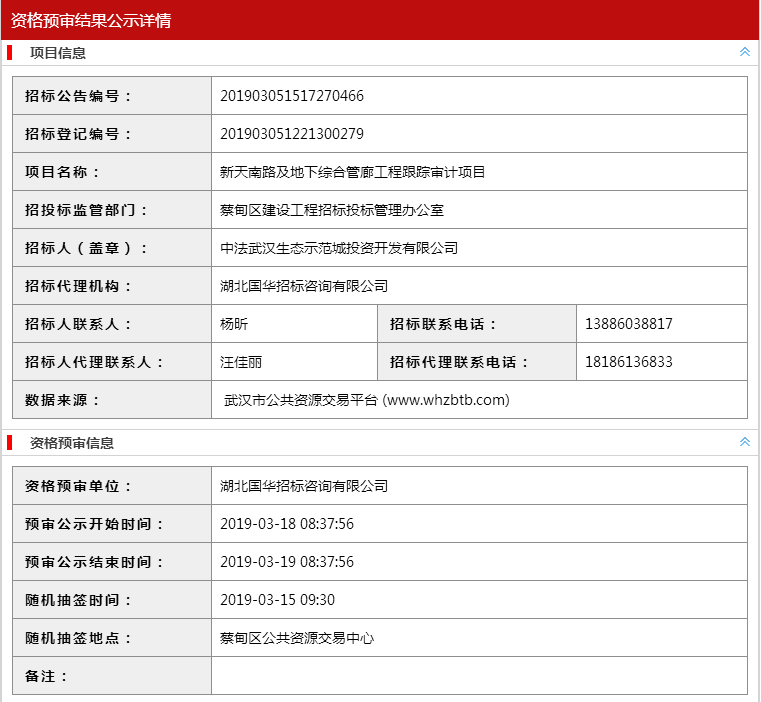Select lottery time 2019-03-15 09:30
The width and height of the screenshot is (761, 702).
278,600
